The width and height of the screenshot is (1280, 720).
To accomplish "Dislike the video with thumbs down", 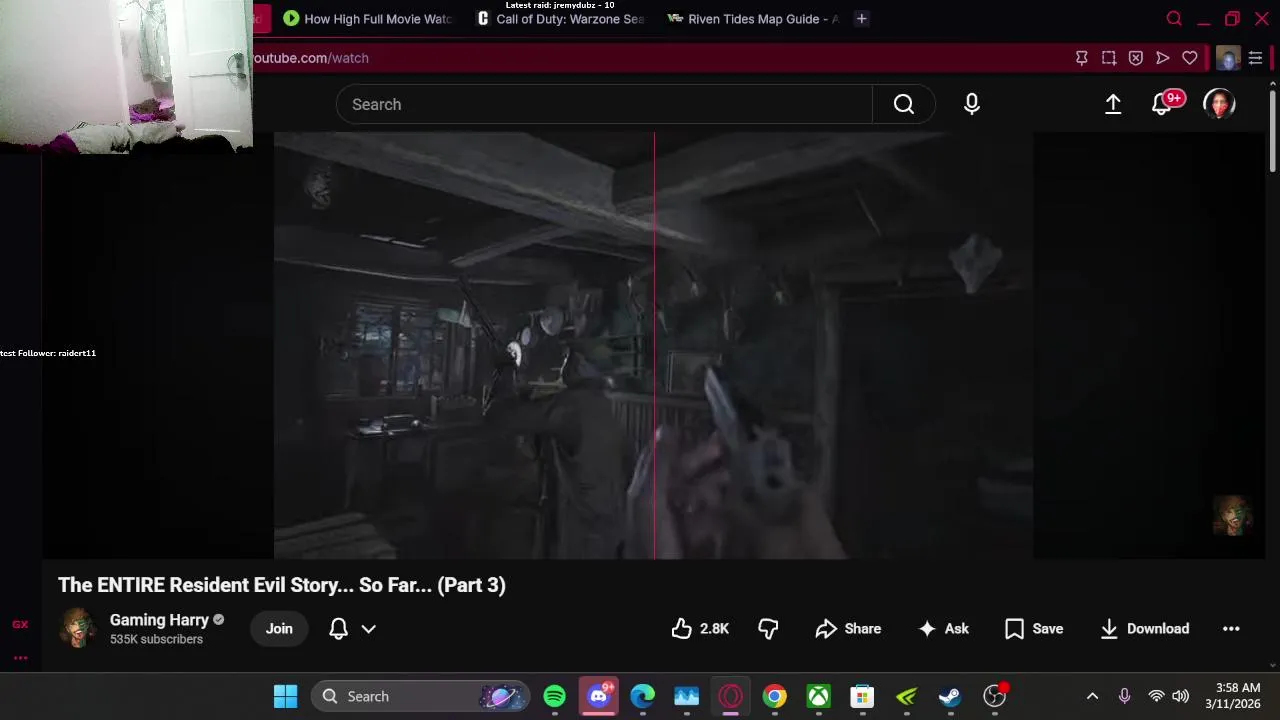I will [768, 629].
